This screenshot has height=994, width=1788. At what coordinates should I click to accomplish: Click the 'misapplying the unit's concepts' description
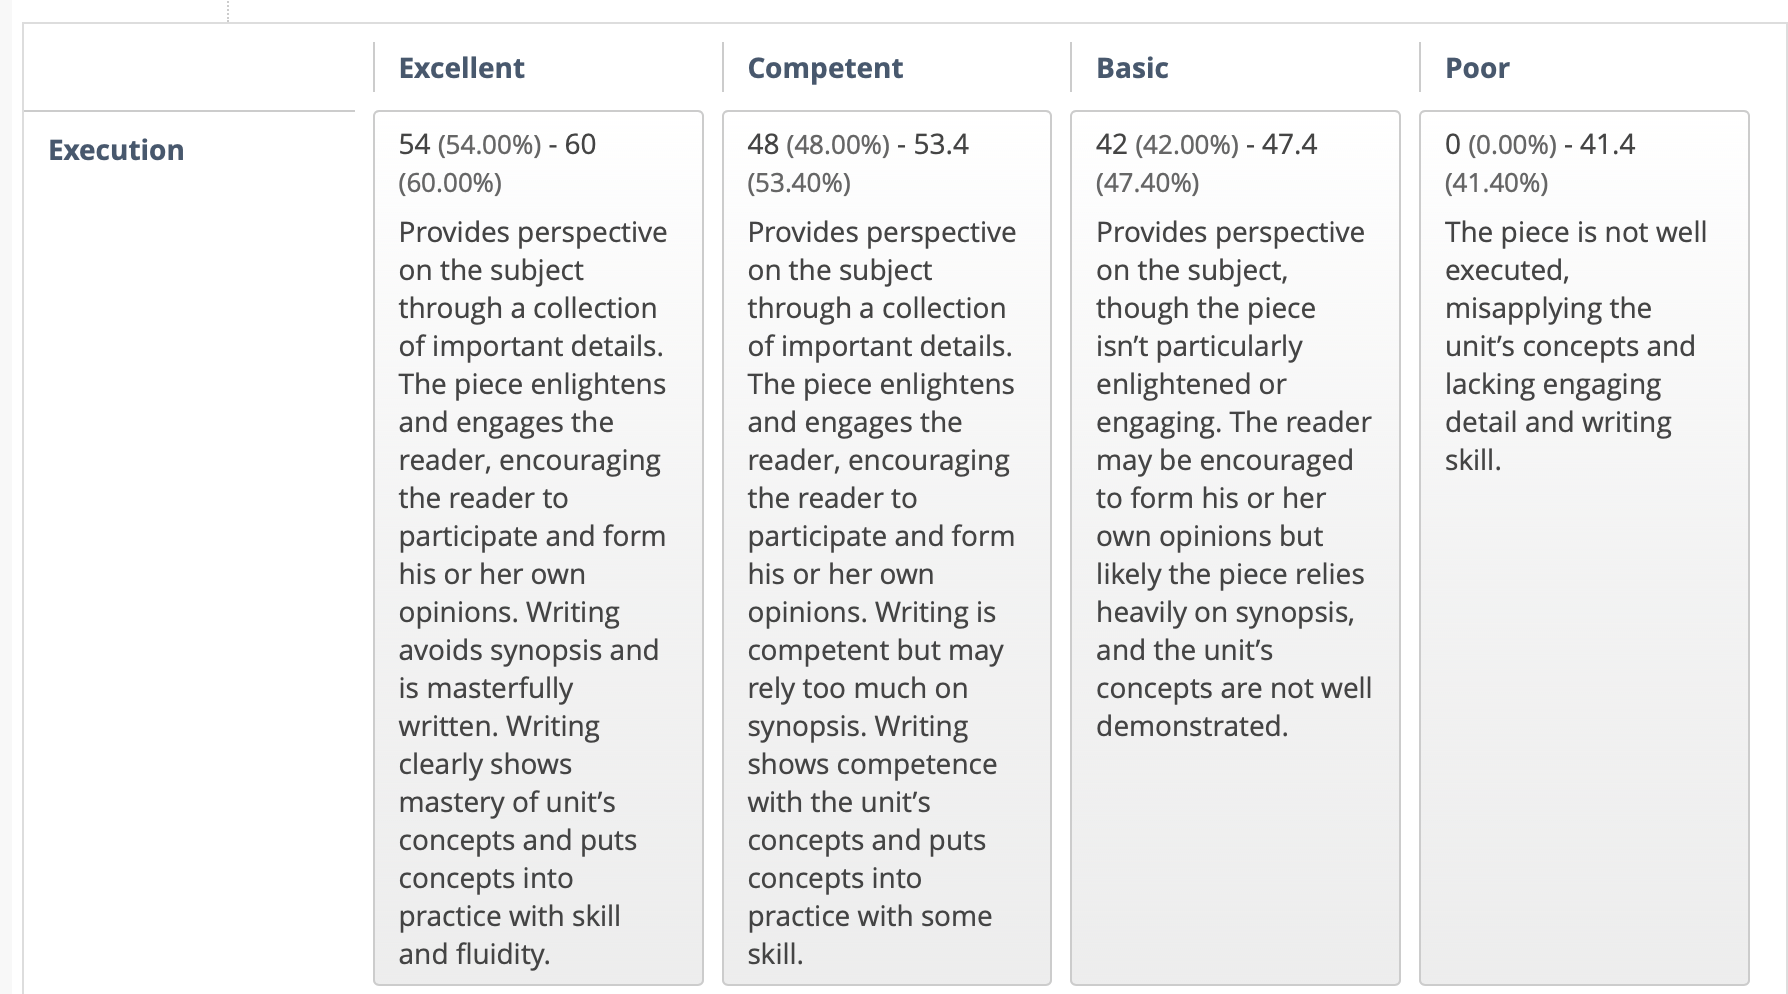point(1570,327)
